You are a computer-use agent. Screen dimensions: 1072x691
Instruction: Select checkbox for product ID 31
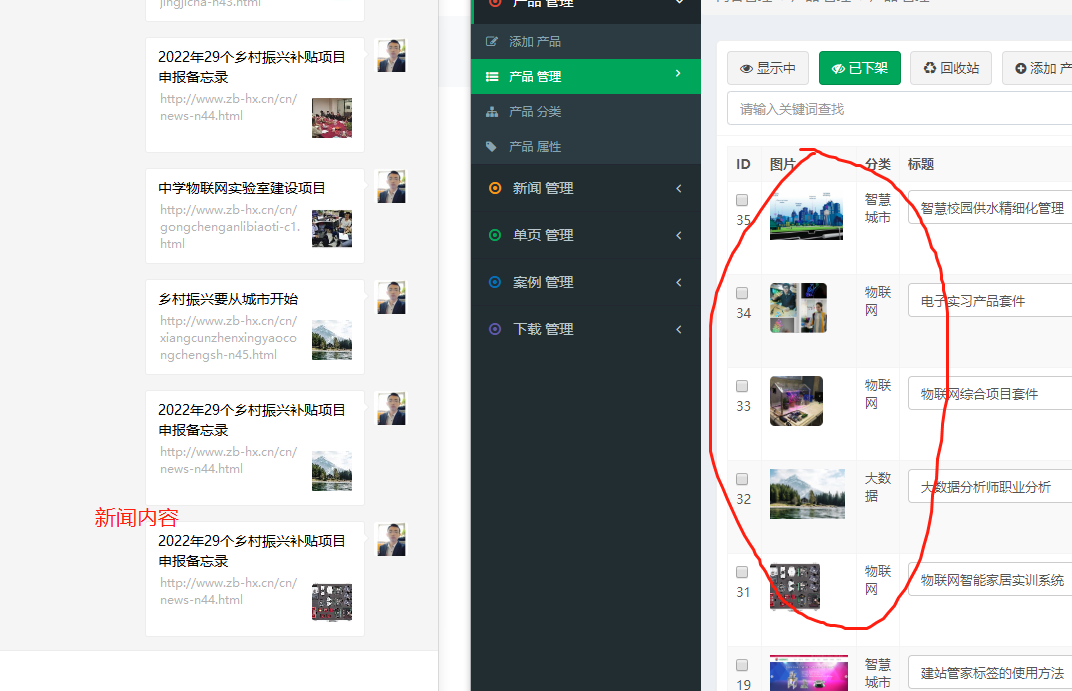click(x=742, y=572)
